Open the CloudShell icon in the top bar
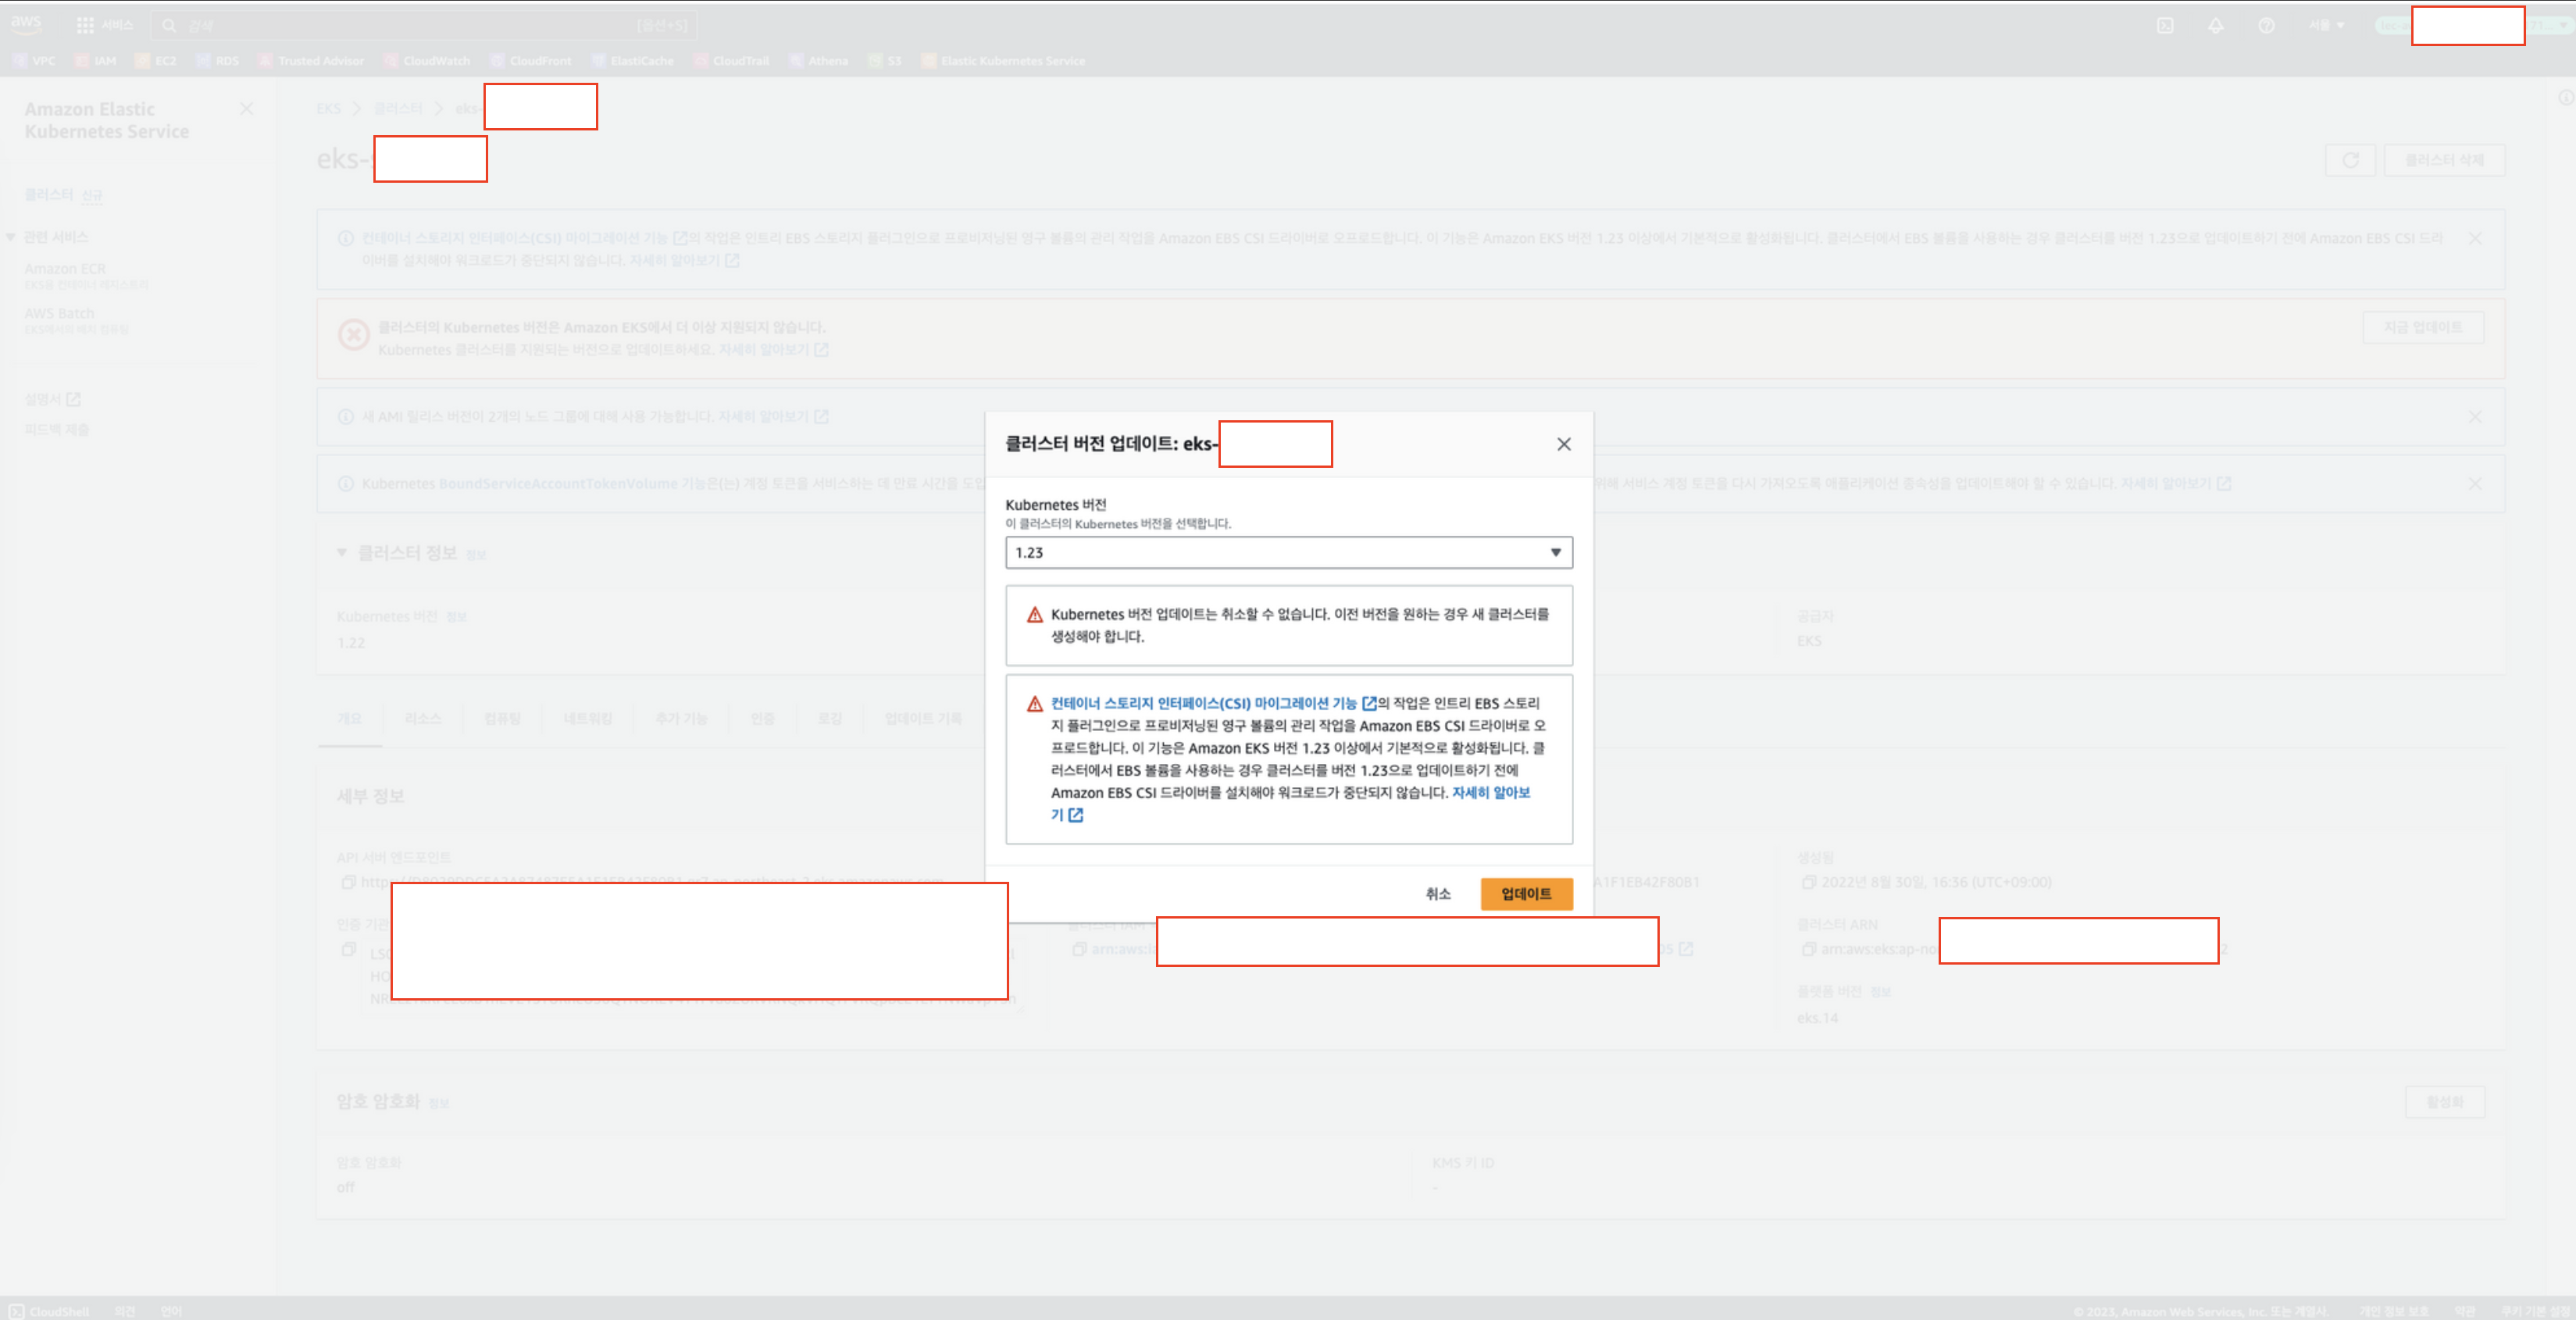The width and height of the screenshot is (2576, 1320). tap(2165, 26)
